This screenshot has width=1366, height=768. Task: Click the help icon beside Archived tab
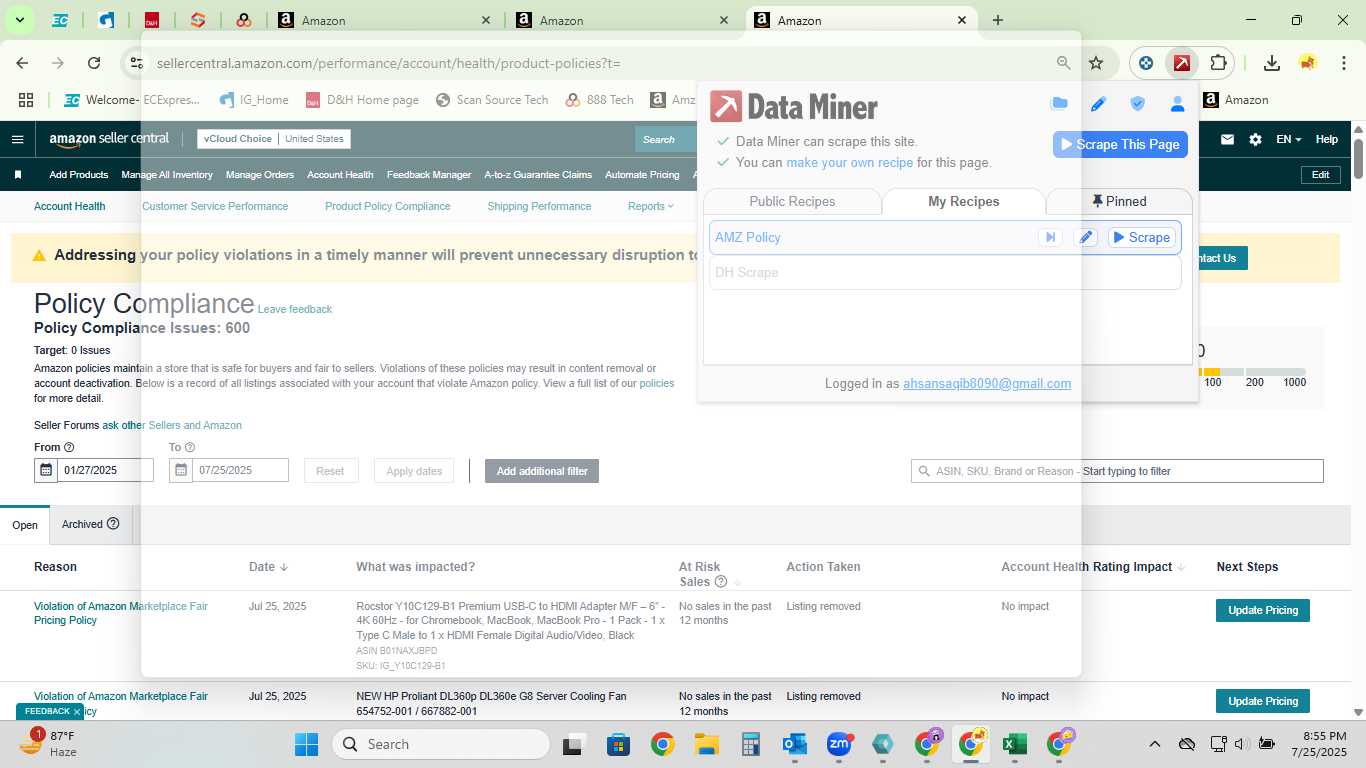[x=113, y=523]
